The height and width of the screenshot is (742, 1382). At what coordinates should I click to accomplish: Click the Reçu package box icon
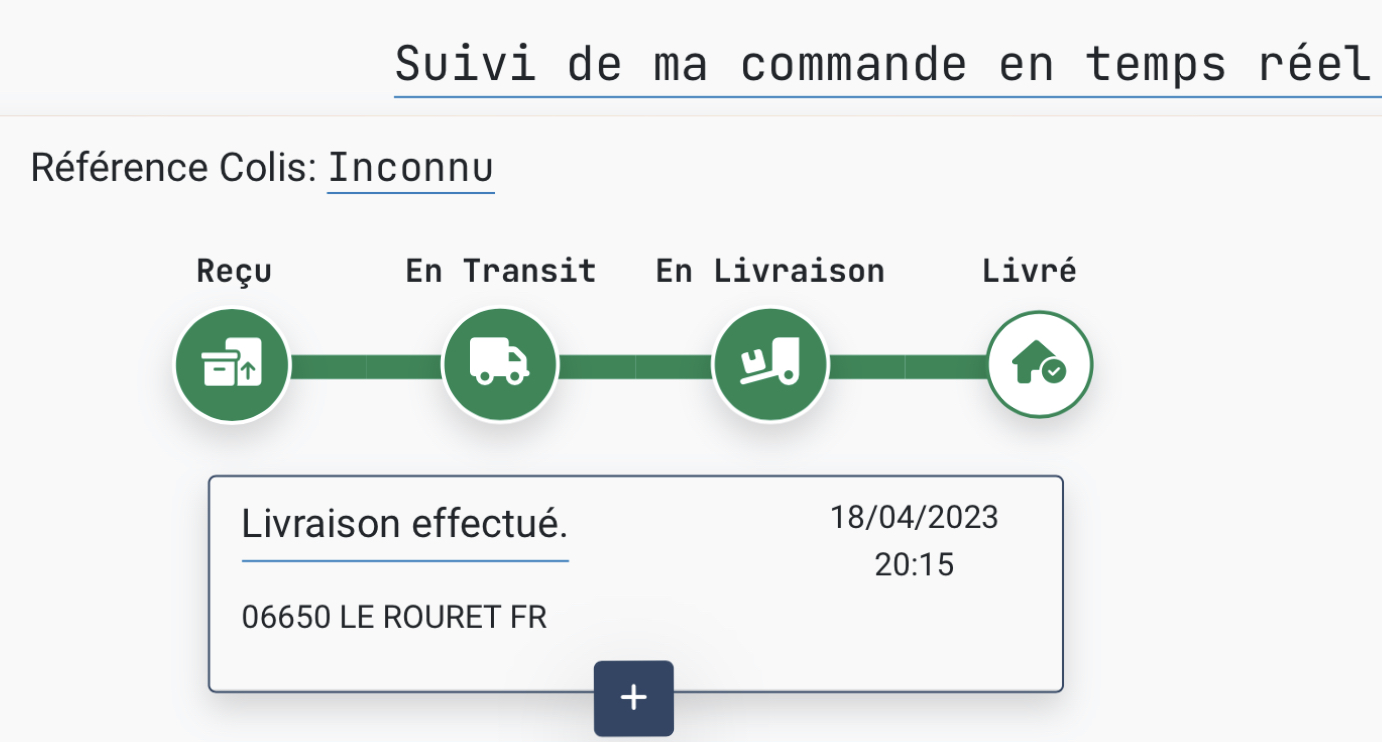232,366
